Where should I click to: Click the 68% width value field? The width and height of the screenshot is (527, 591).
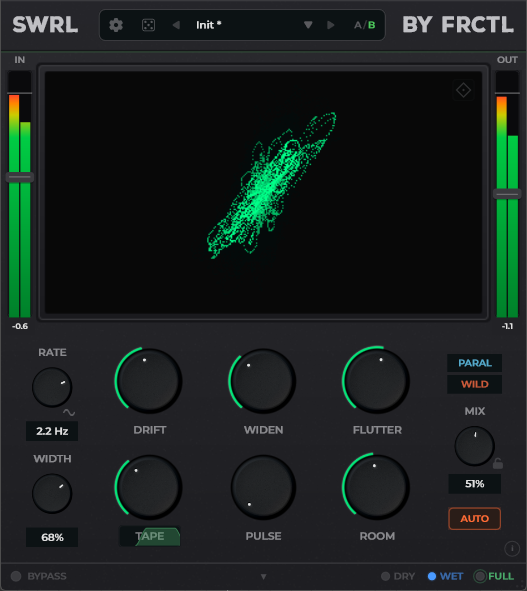coord(52,537)
